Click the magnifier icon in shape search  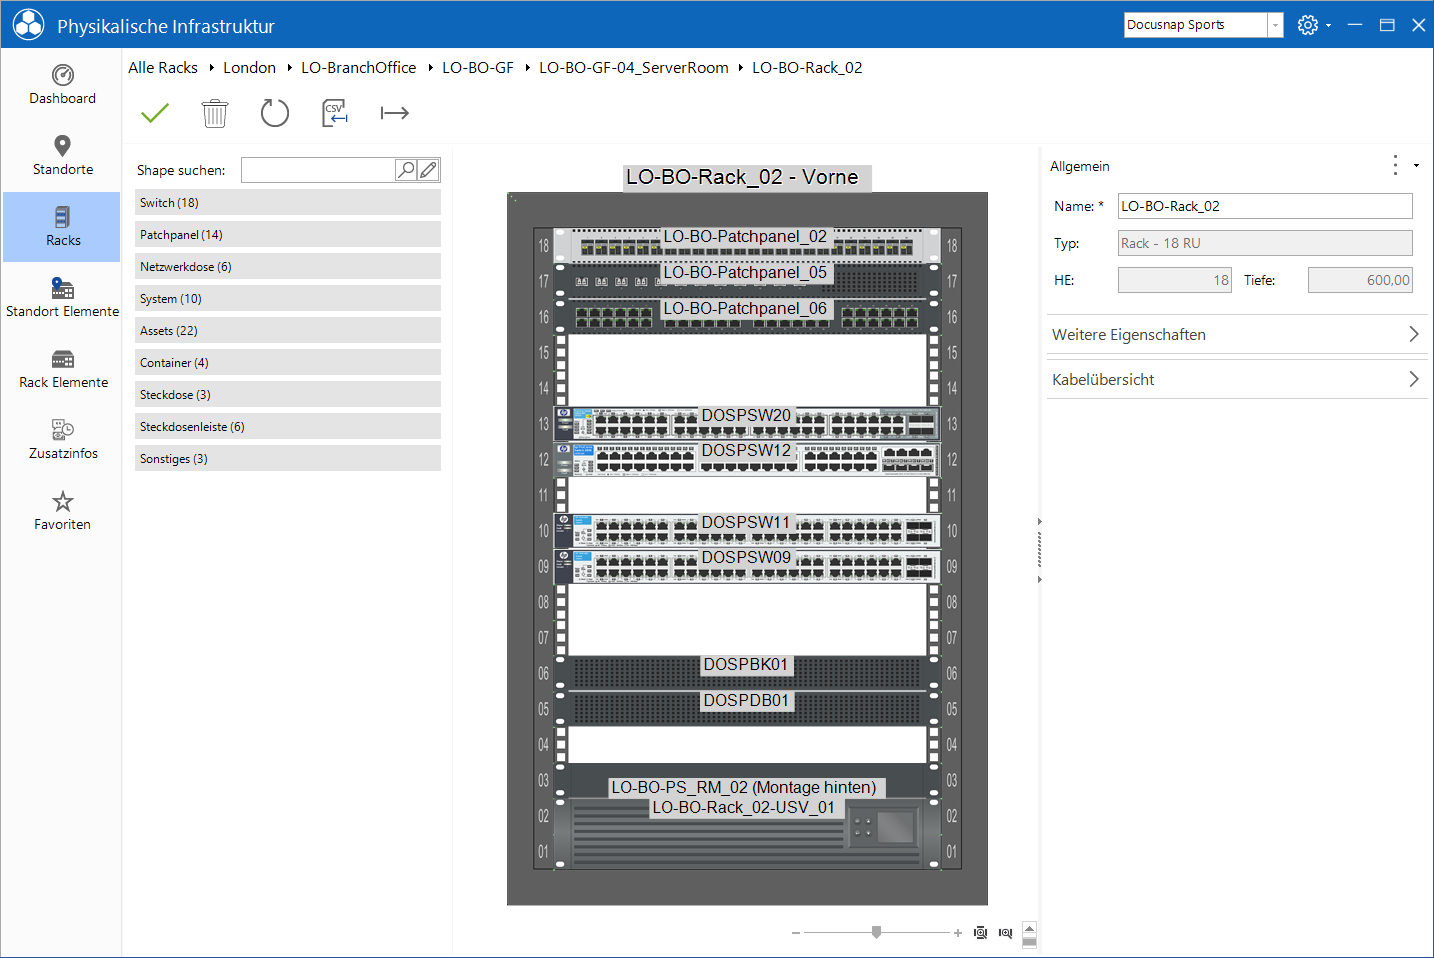pyautogui.click(x=406, y=170)
